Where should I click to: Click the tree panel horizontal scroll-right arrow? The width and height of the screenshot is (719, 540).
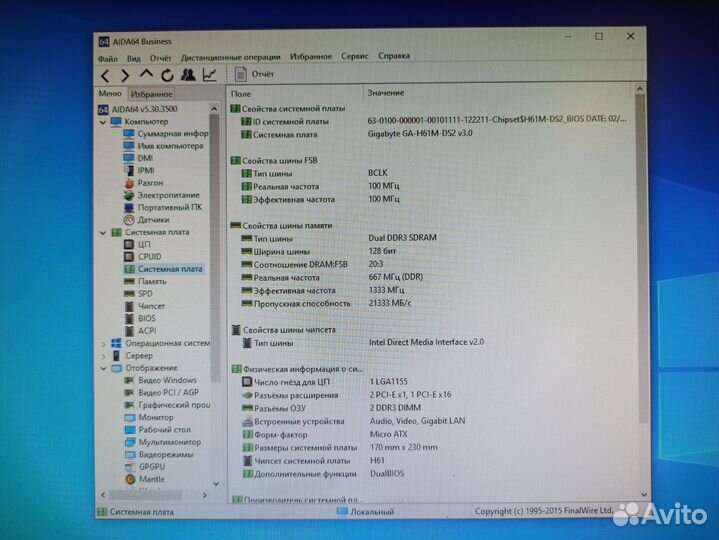(205, 496)
